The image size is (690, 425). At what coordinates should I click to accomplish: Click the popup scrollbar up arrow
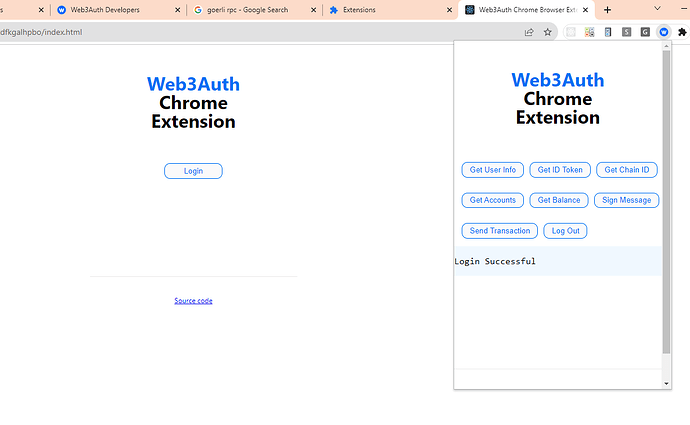coord(666,46)
